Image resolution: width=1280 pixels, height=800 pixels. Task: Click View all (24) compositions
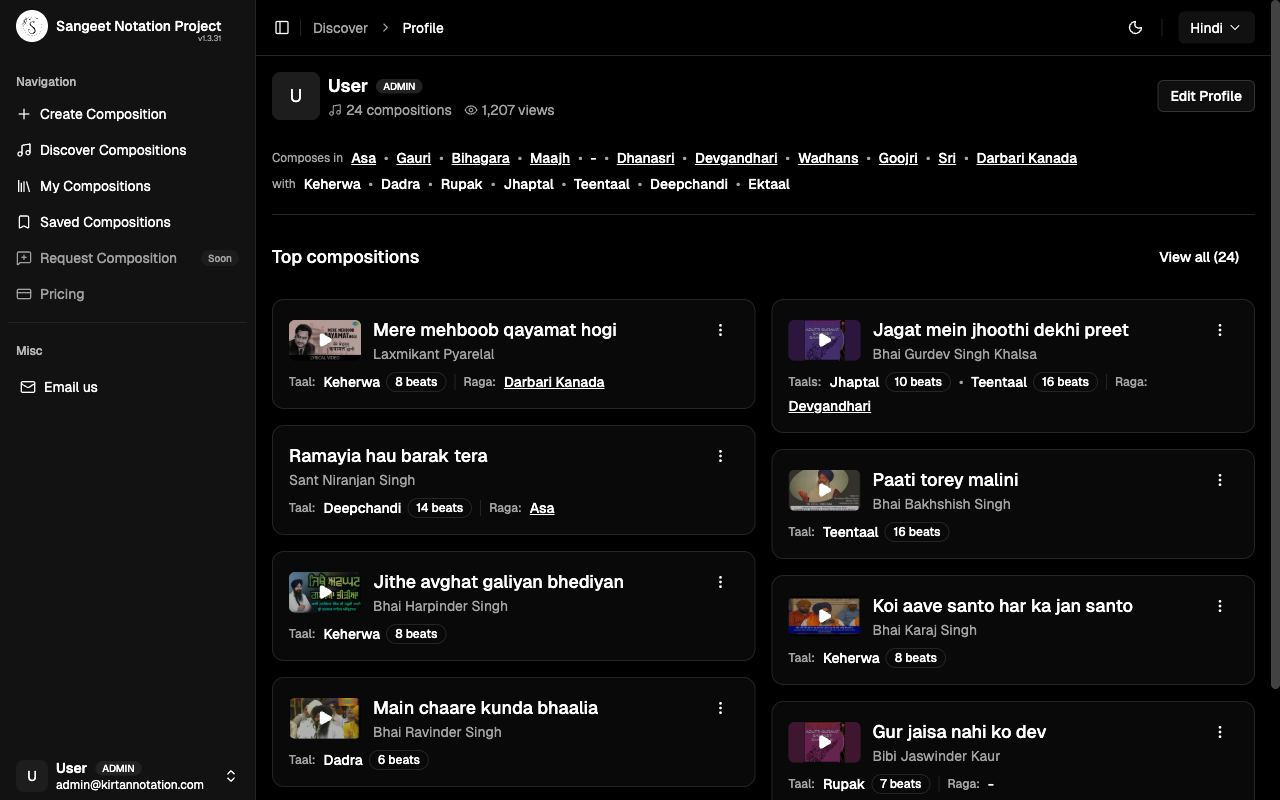click(1198, 257)
